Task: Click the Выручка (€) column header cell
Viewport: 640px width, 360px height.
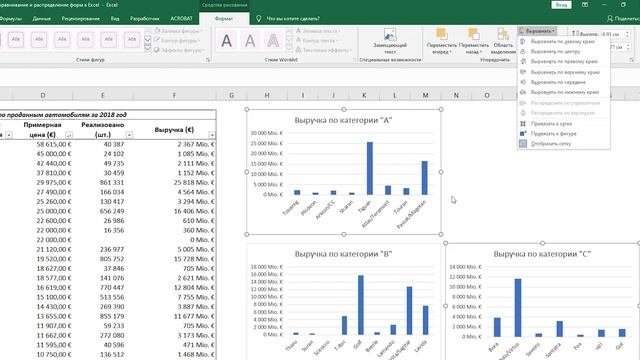Action: click(x=174, y=130)
